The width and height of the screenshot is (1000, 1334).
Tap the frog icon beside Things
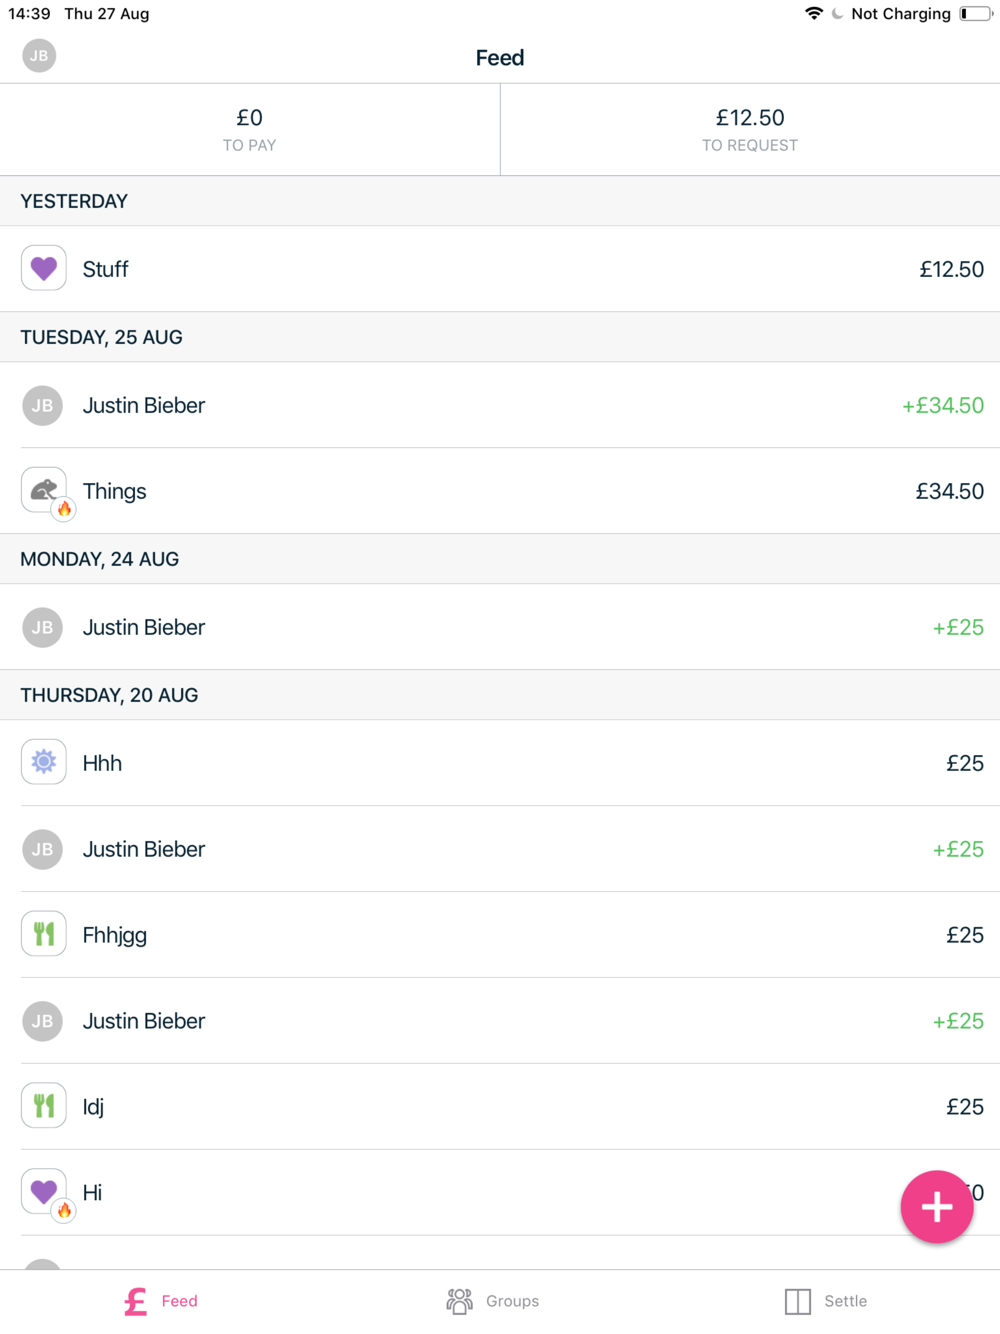coord(43,490)
